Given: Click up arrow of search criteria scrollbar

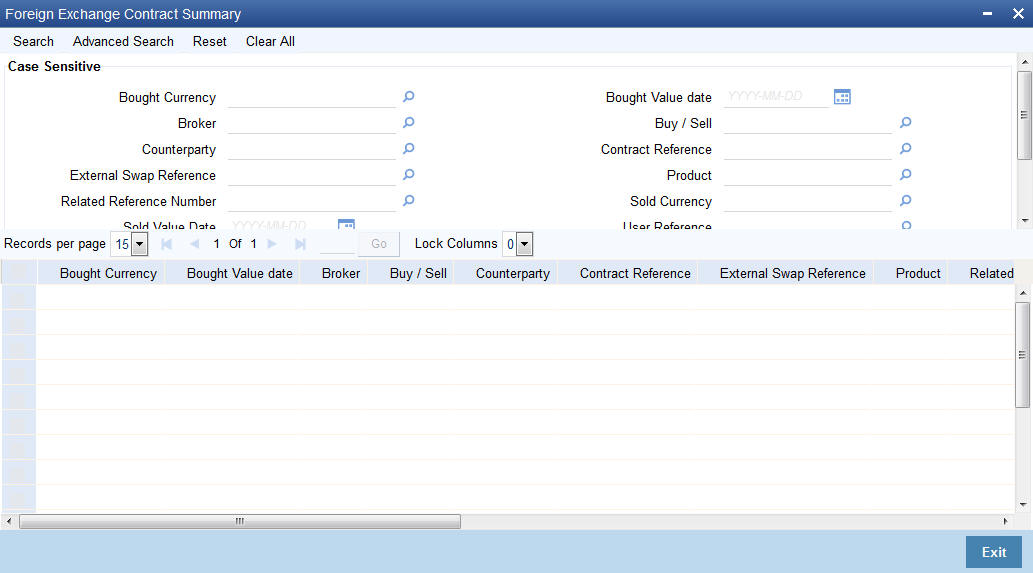Looking at the screenshot, I should (x=1024, y=61).
